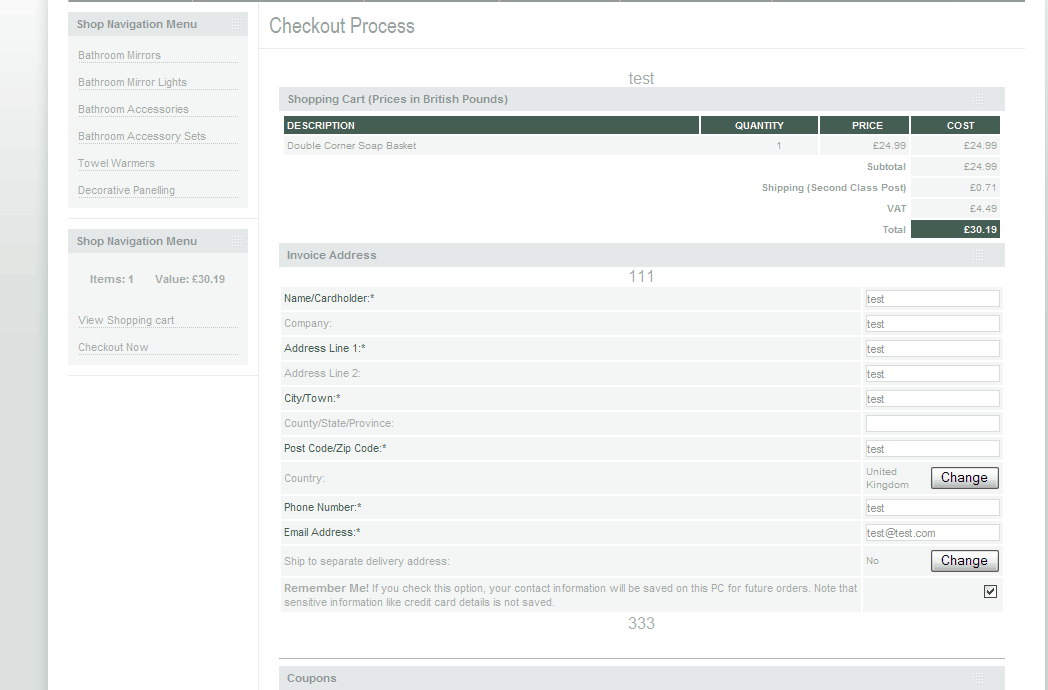Click into the Email Address field
1048x690 pixels.
(x=932, y=533)
